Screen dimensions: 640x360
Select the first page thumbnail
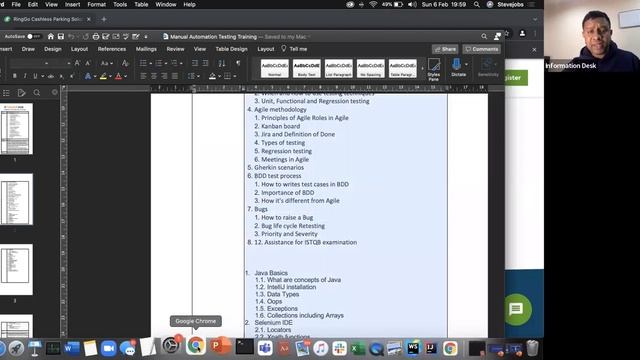coord(16,129)
